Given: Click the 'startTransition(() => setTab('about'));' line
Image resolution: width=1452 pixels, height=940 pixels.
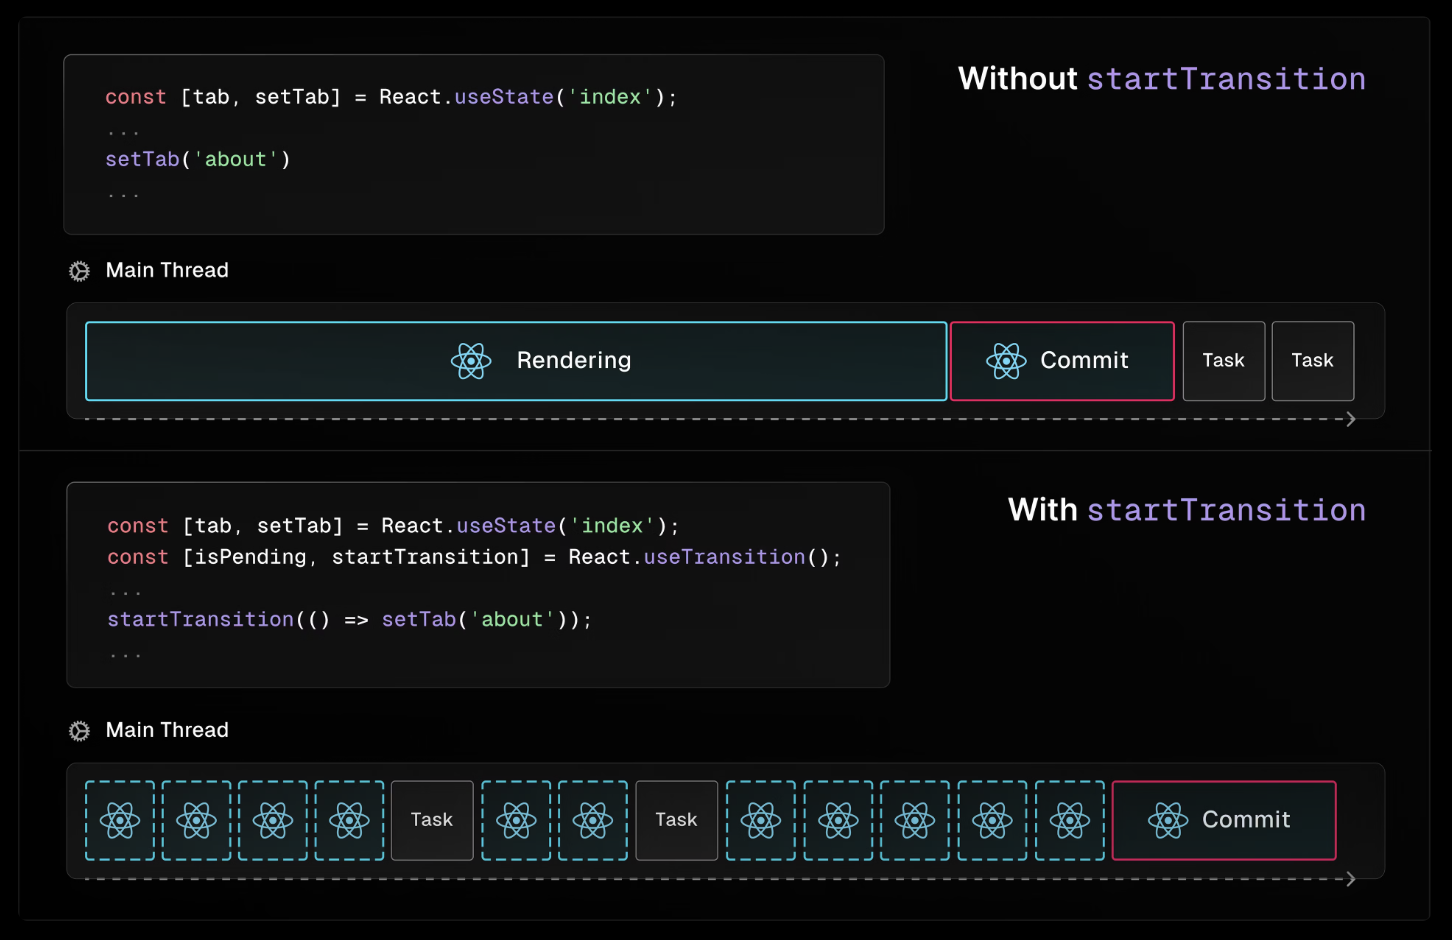Looking at the screenshot, I should coord(349,620).
